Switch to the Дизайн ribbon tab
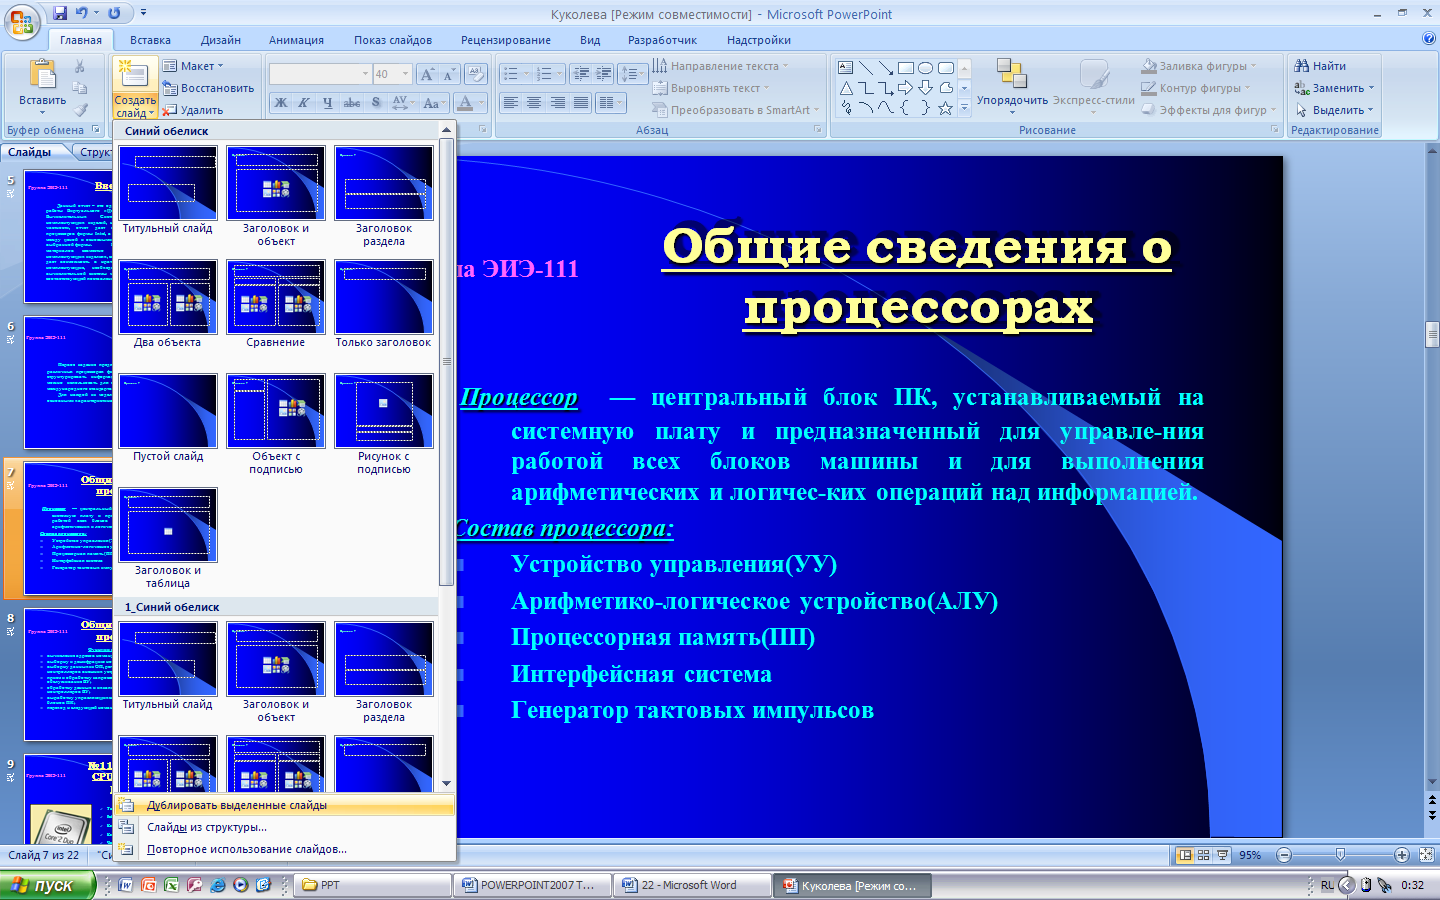 point(220,40)
